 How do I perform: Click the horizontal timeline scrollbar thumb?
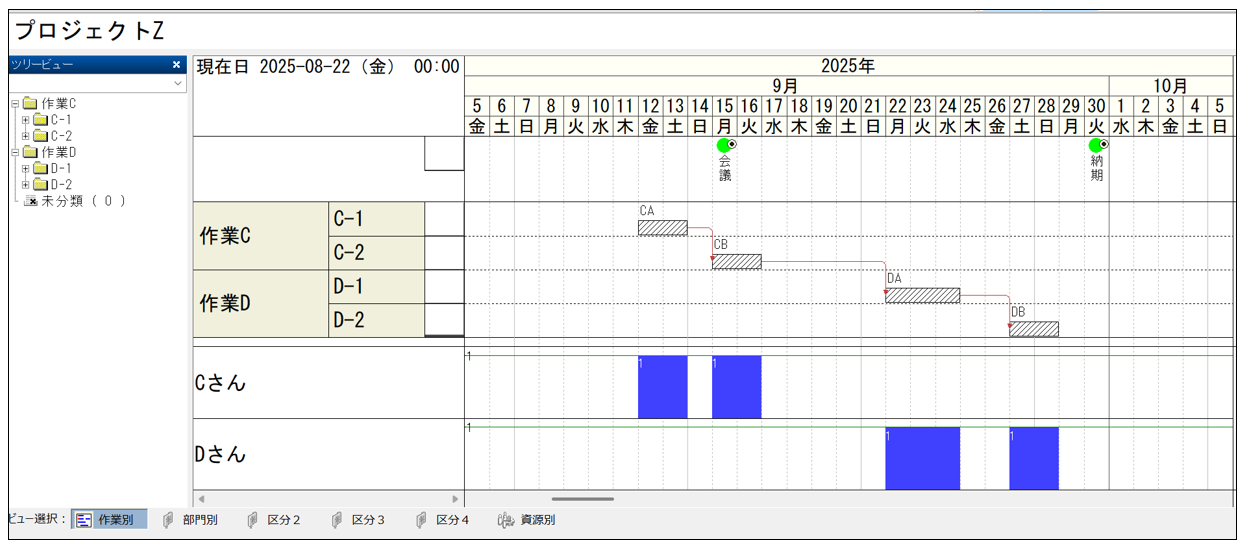point(582,498)
